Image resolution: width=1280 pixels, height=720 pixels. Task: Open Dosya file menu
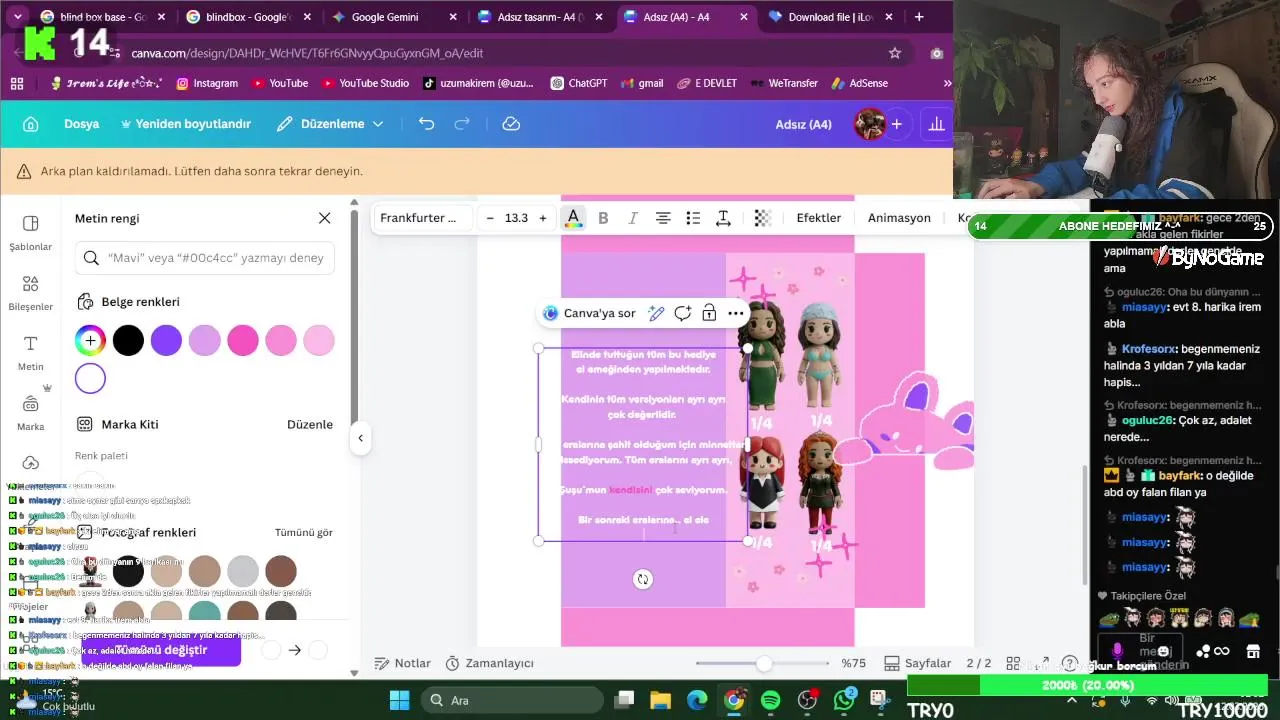(82, 124)
